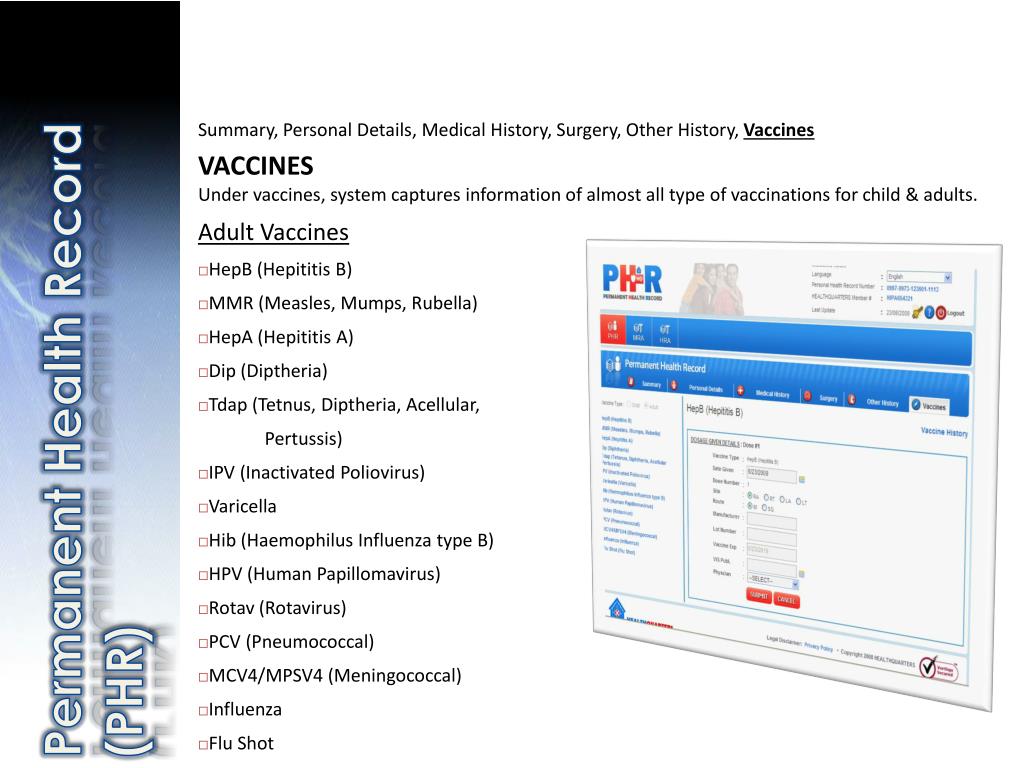The width and height of the screenshot is (1024, 768).
Task: Select HepB (Hepititis B) in the sidebar list
Action: pos(616,420)
